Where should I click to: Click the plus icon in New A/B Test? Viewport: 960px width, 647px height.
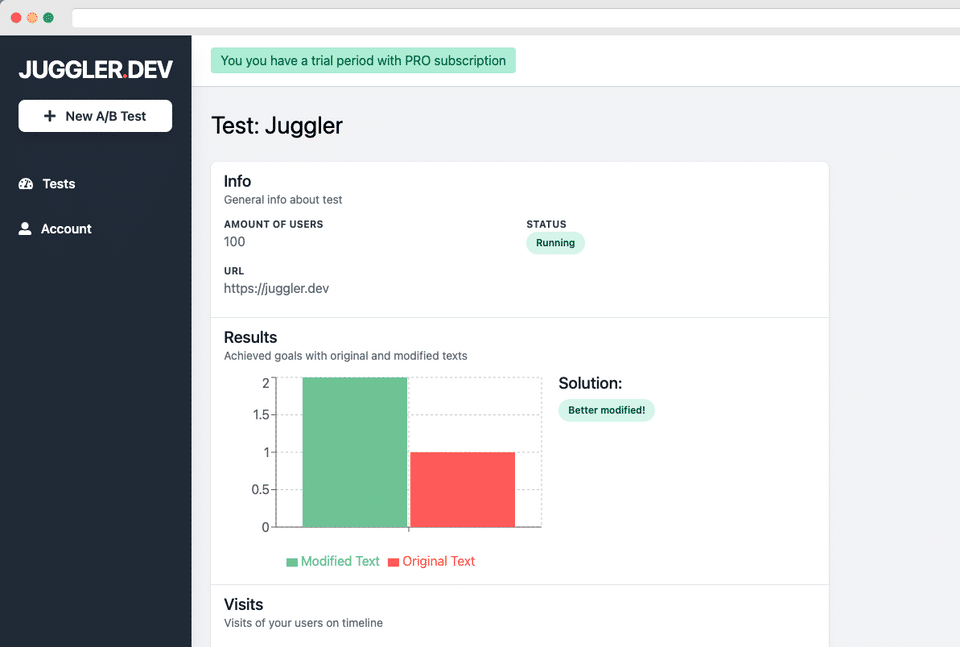pos(50,116)
